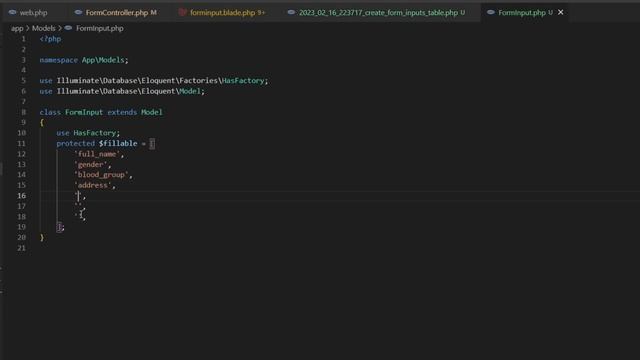Viewport: 640px width, 360px height.
Task: Click the closing brace on line 20
Action: [42, 238]
